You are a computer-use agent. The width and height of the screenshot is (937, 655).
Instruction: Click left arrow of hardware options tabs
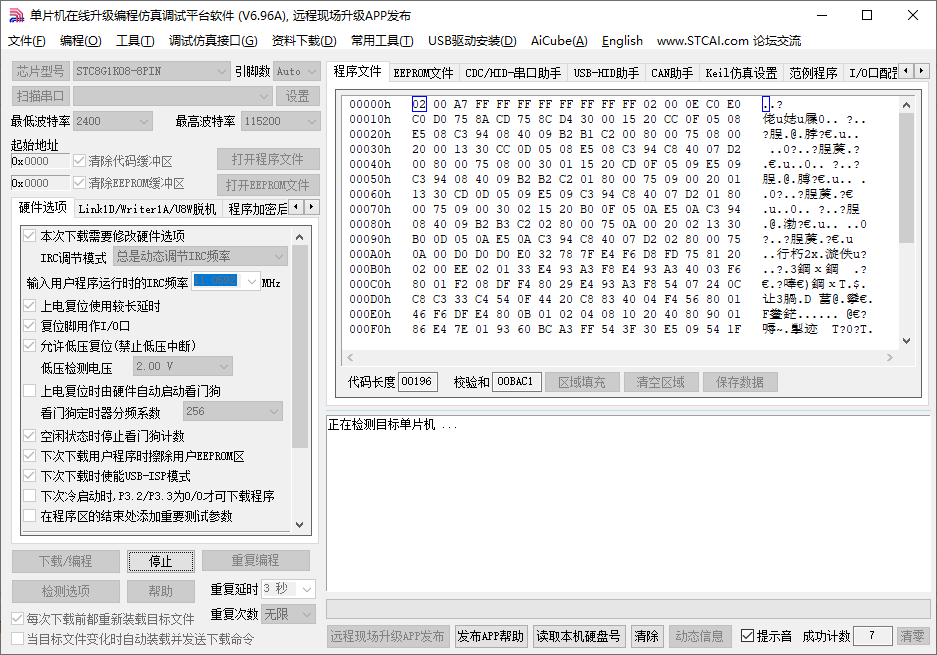click(297, 207)
